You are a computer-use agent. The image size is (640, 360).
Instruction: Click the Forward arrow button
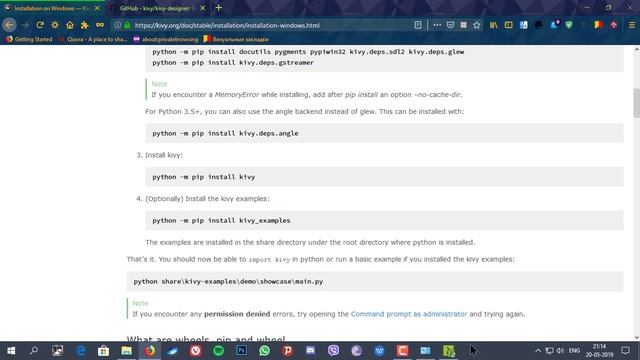pyautogui.click(x=25, y=25)
